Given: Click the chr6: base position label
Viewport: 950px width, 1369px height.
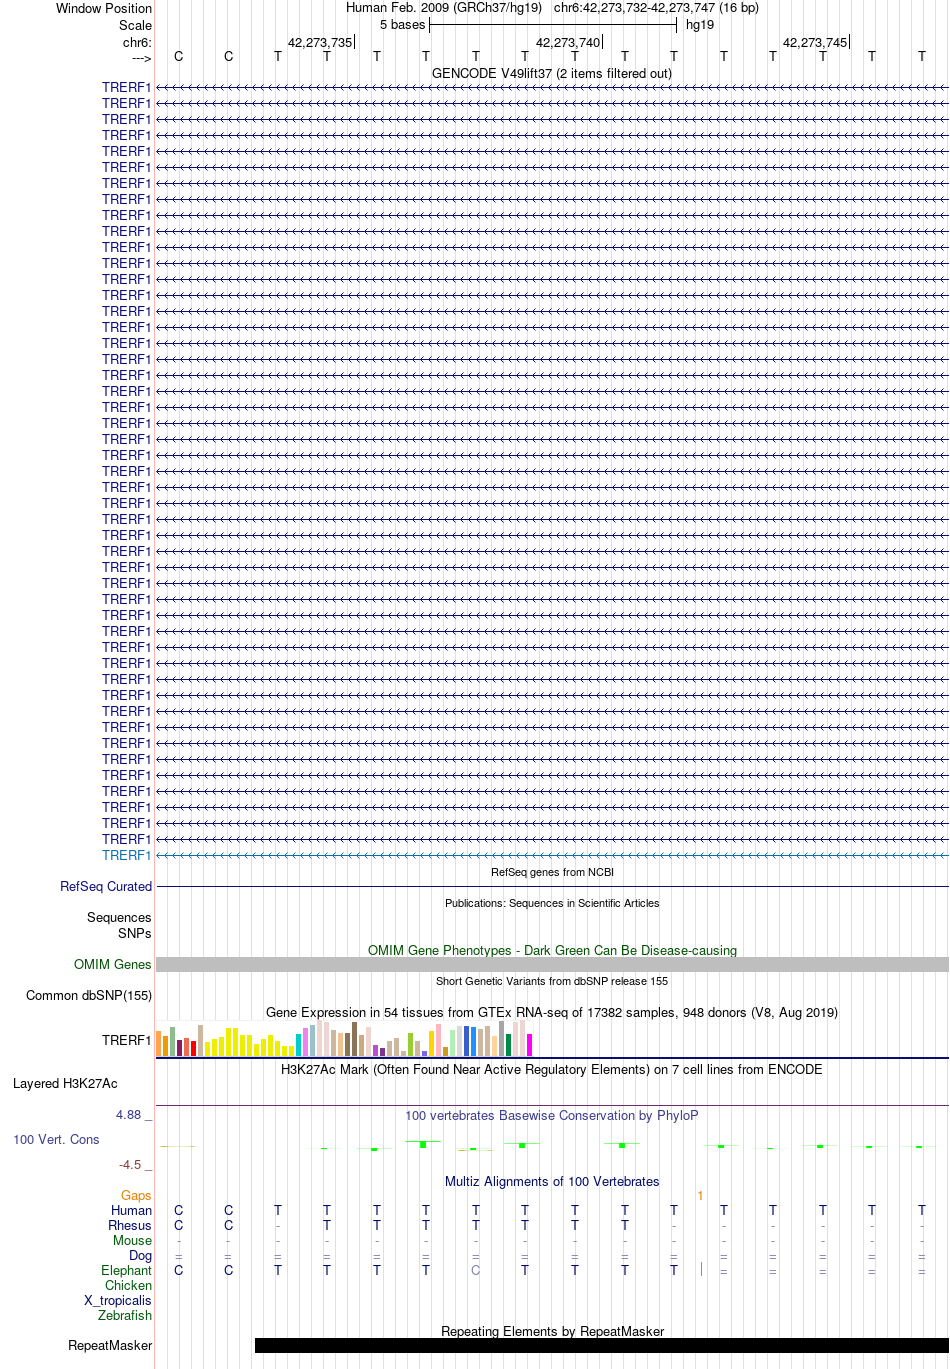Looking at the screenshot, I should [x=137, y=42].
